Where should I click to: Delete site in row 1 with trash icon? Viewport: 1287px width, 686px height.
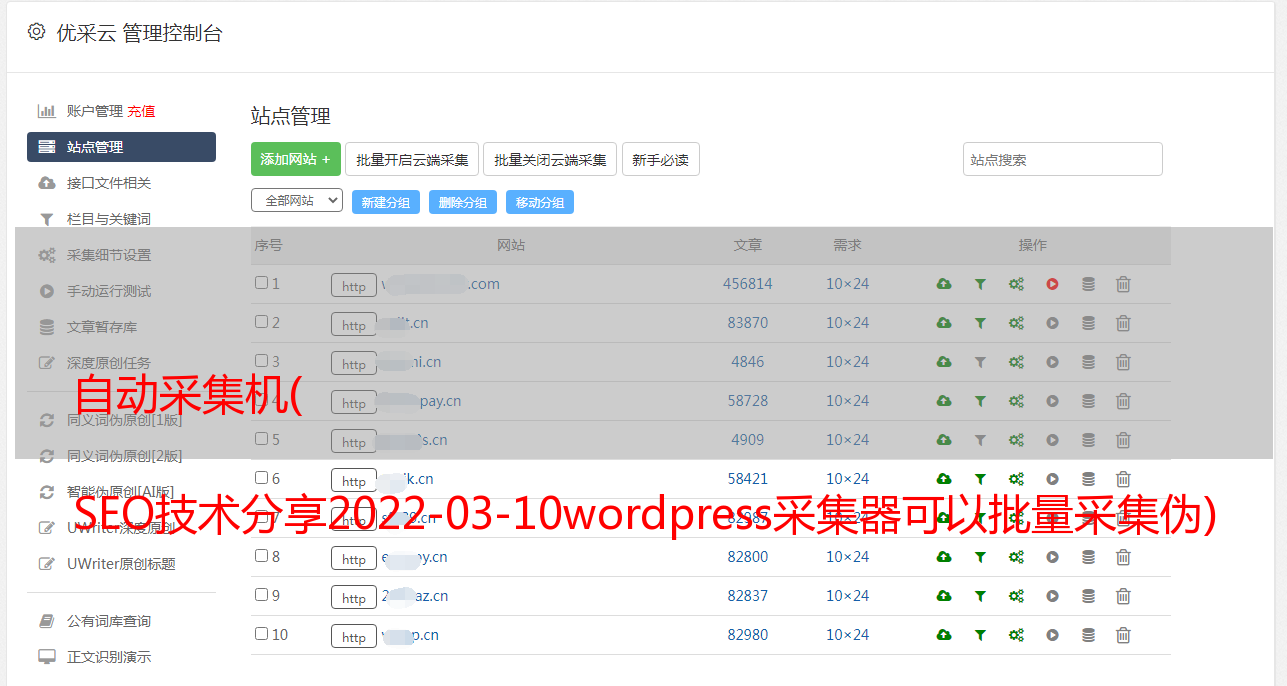click(1123, 284)
